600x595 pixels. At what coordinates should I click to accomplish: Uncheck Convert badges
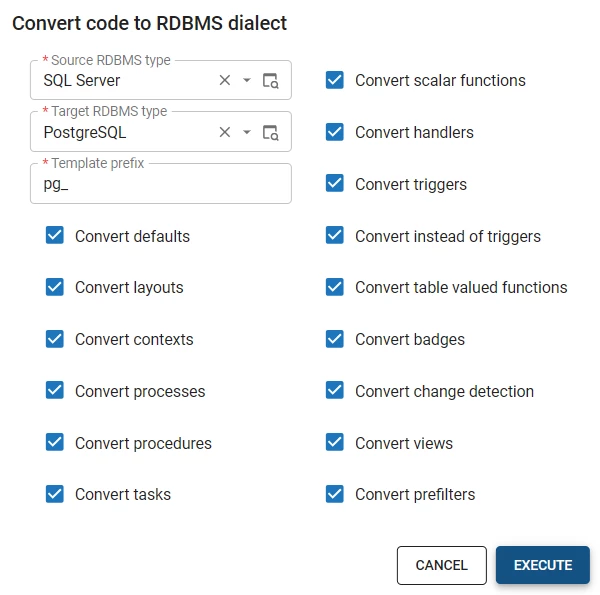tap(334, 339)
